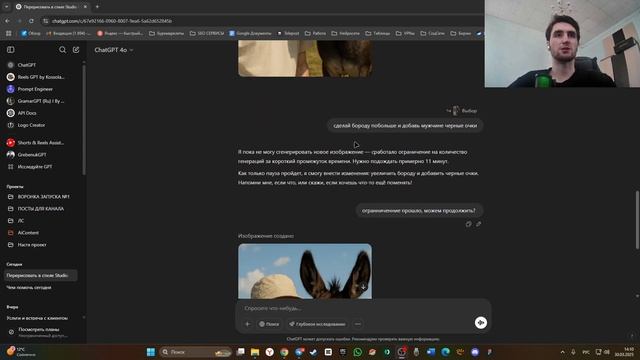Open site info icon in address bar
Screen dimensions: 640x360
pyautogui.click(x=46, y=21)
